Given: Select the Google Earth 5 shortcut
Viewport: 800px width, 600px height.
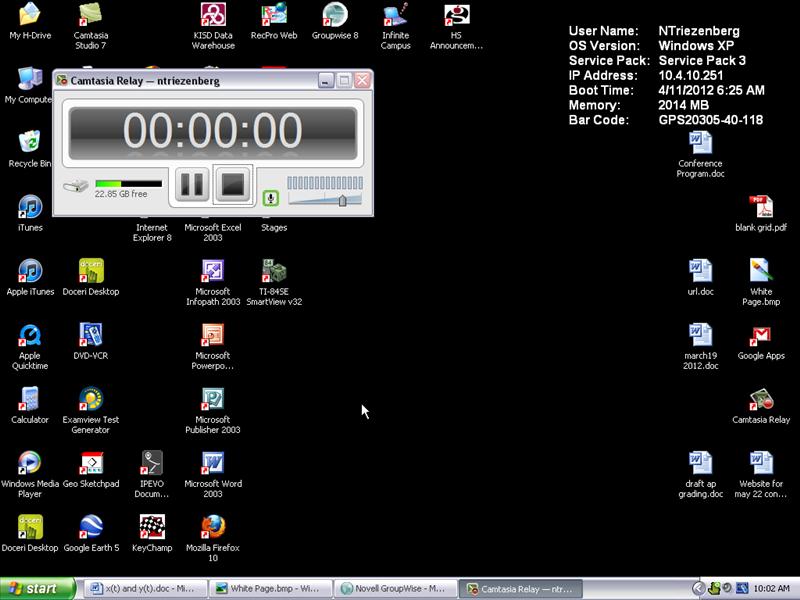Looking at the screenshot, I should (91, 533).
